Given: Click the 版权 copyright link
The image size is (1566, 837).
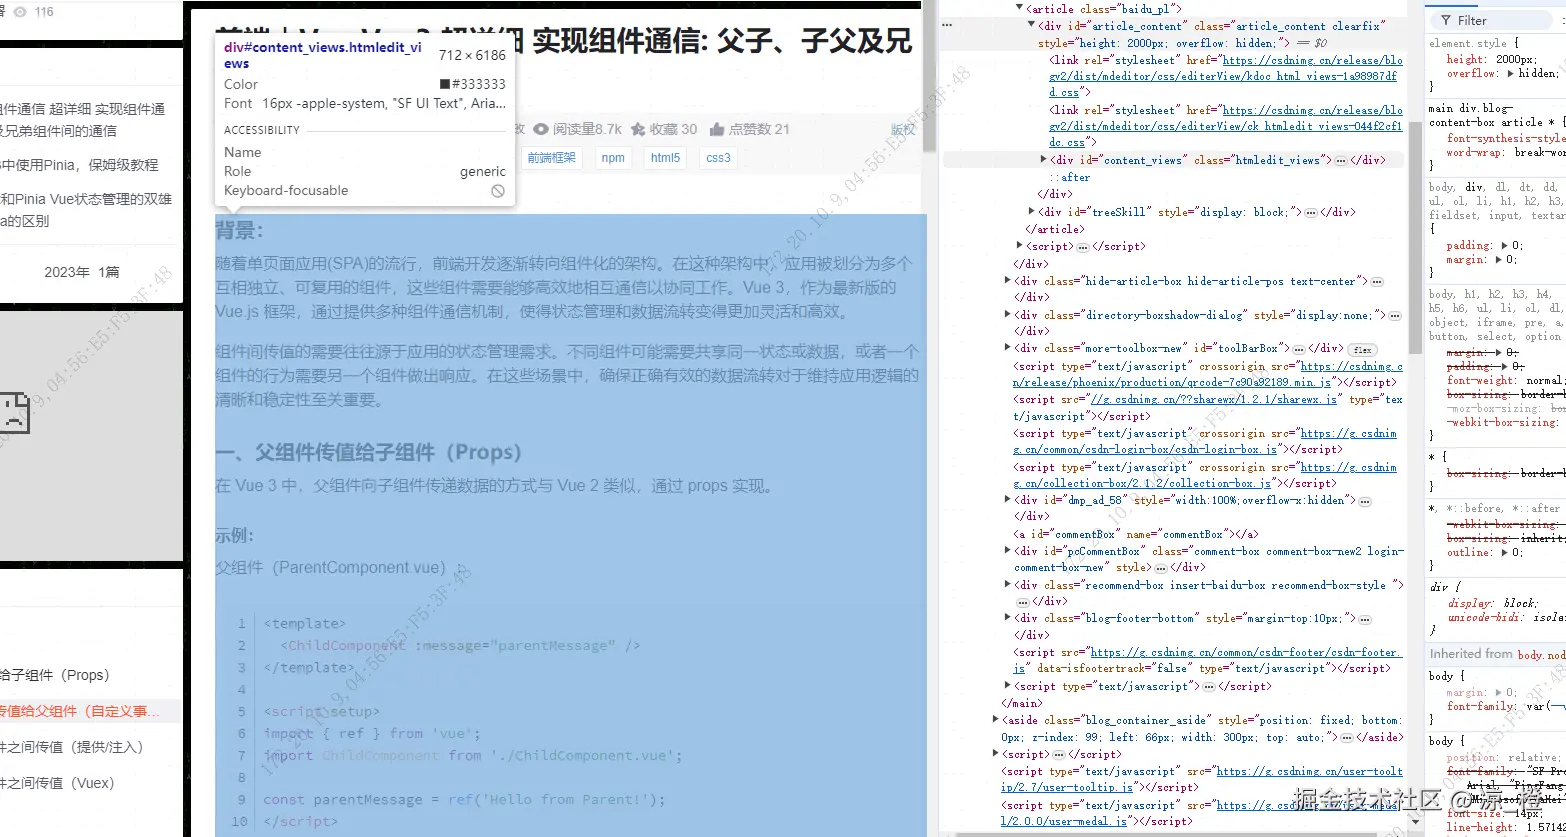Looking at the screenshot, I should [x=903, y=130].
